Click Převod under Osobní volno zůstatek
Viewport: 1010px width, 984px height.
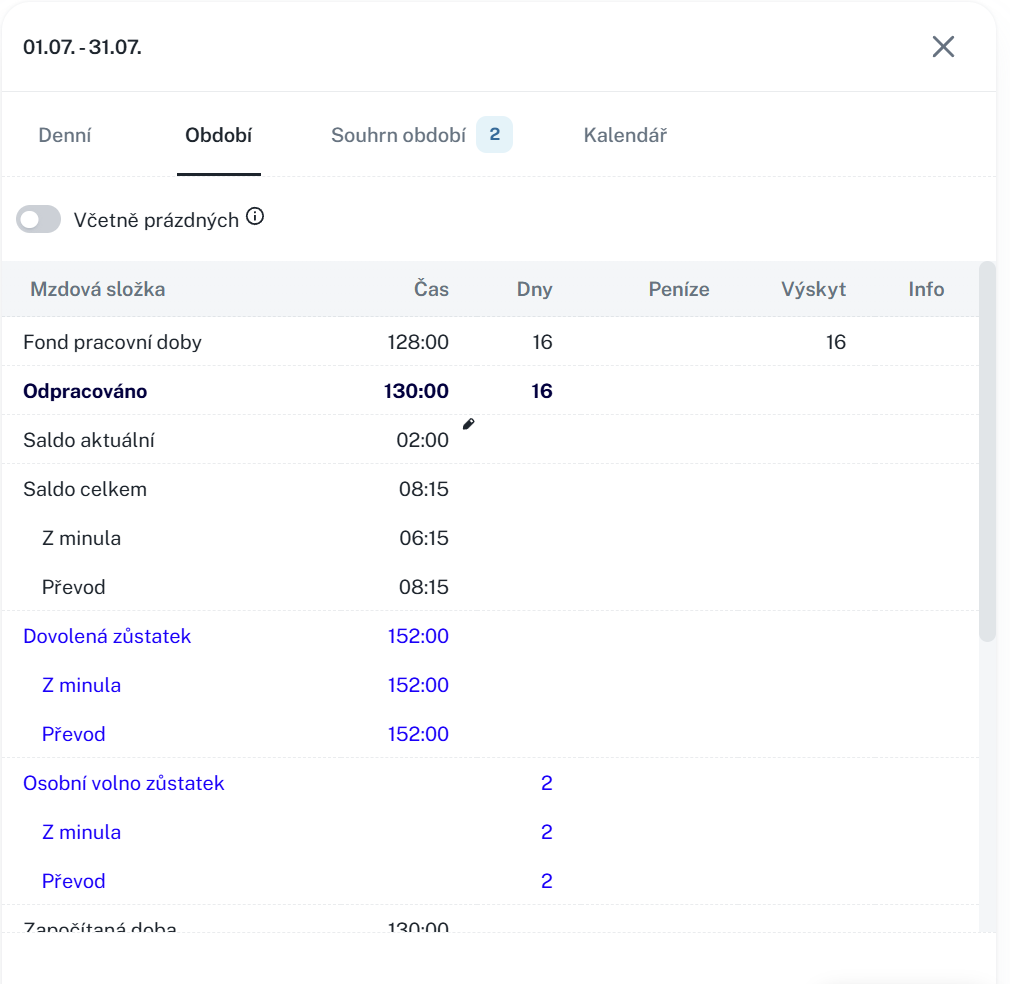pos(73,881)
